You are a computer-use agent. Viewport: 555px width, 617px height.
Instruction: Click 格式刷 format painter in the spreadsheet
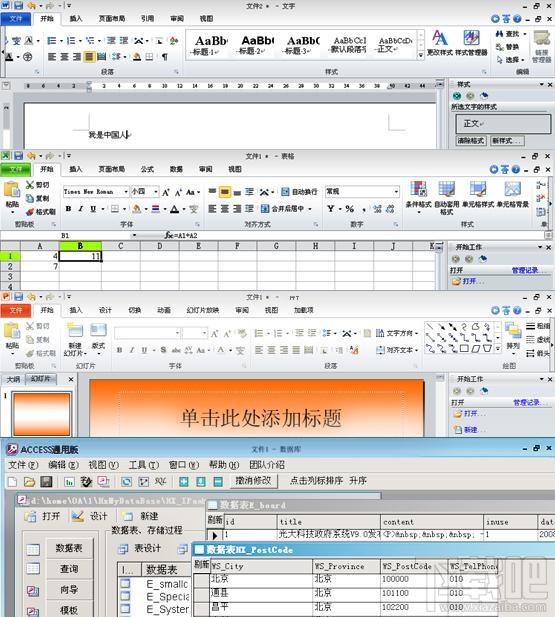click(41, 212)
